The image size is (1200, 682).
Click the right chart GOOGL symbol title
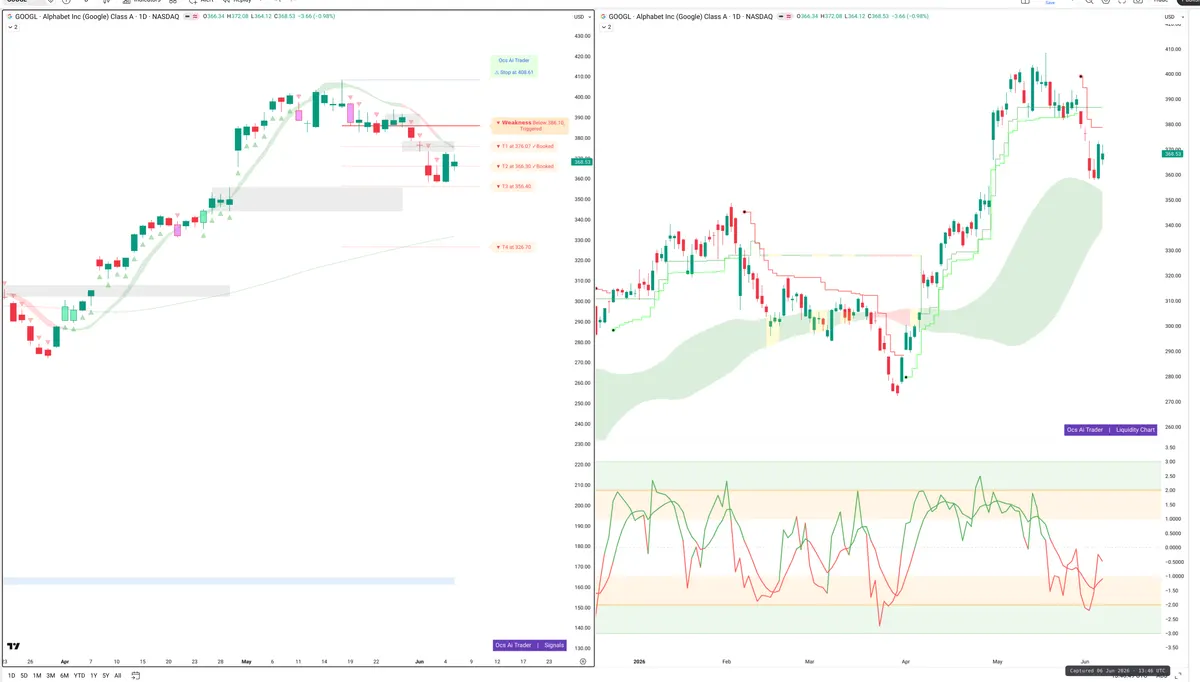point(691,17)
